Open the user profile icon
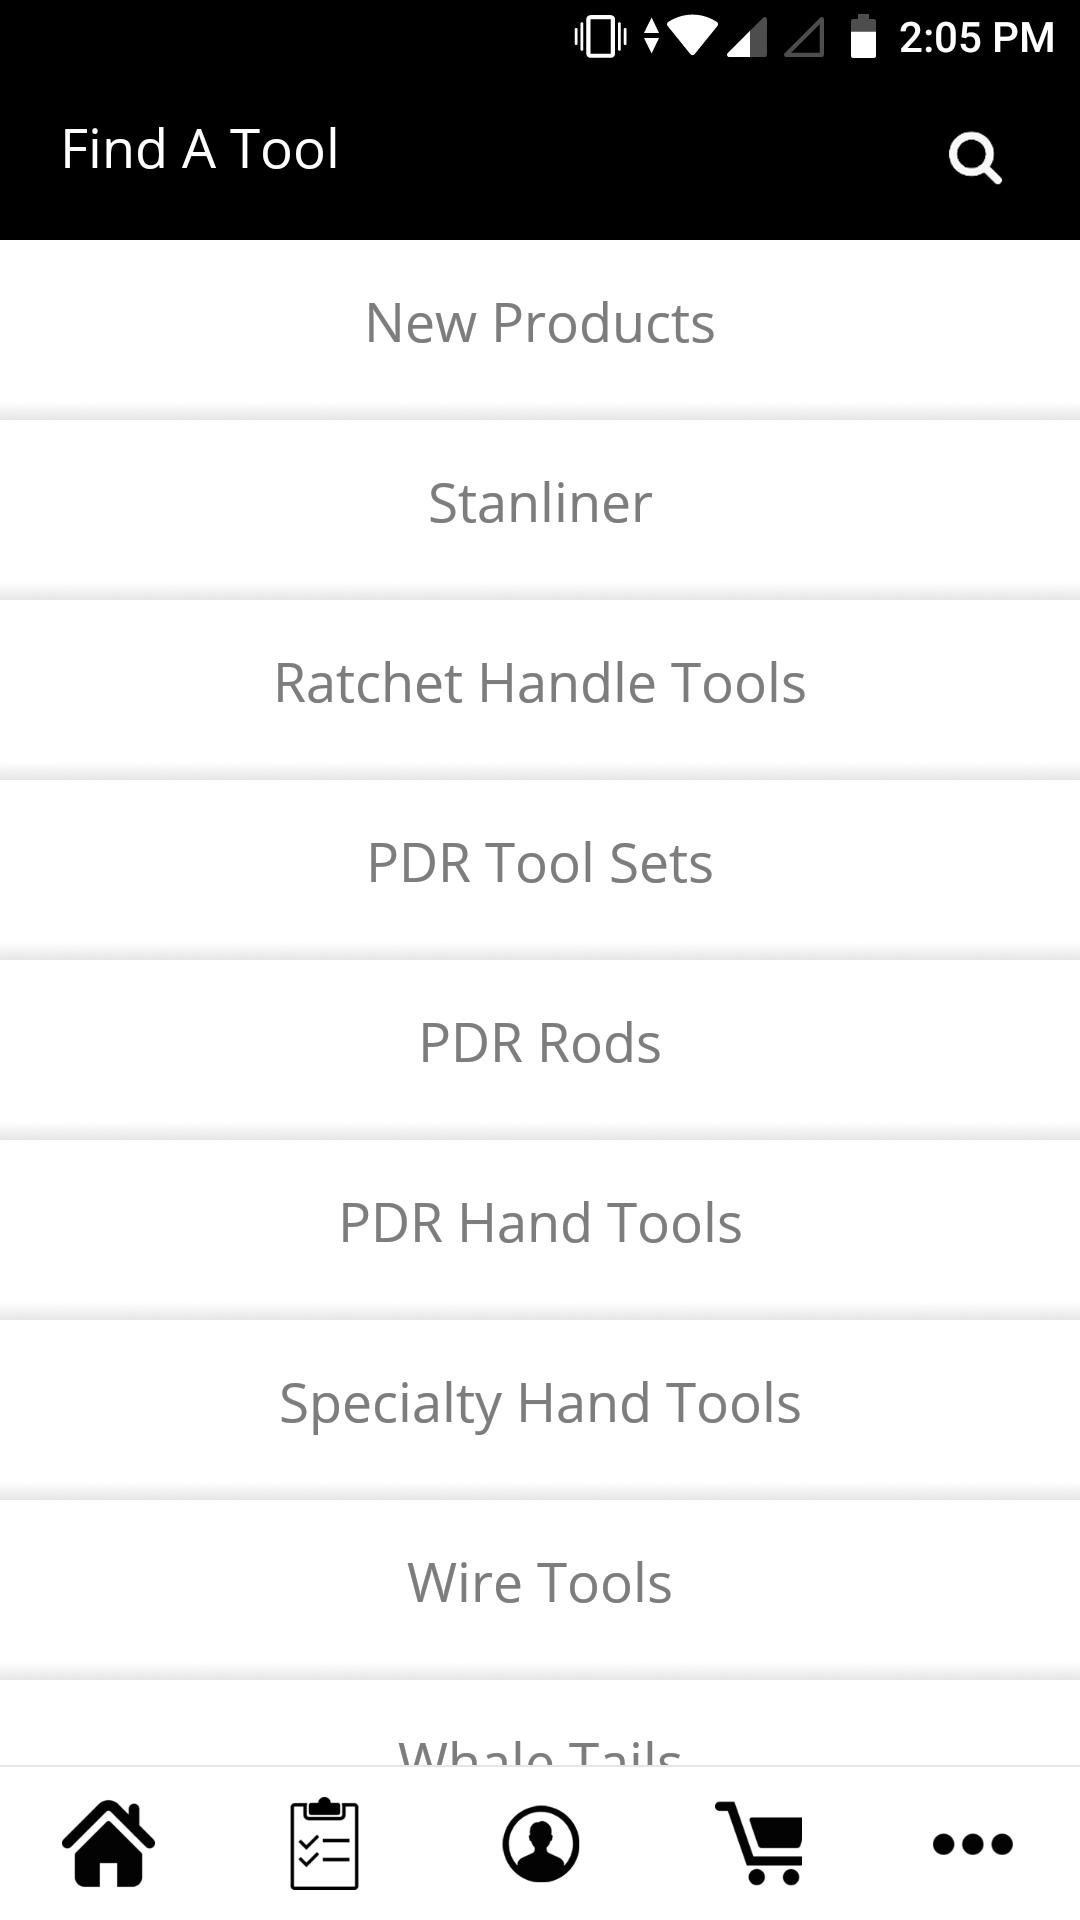The width and height of the screenshot is (1080, 1920). tap(541, 1843)
